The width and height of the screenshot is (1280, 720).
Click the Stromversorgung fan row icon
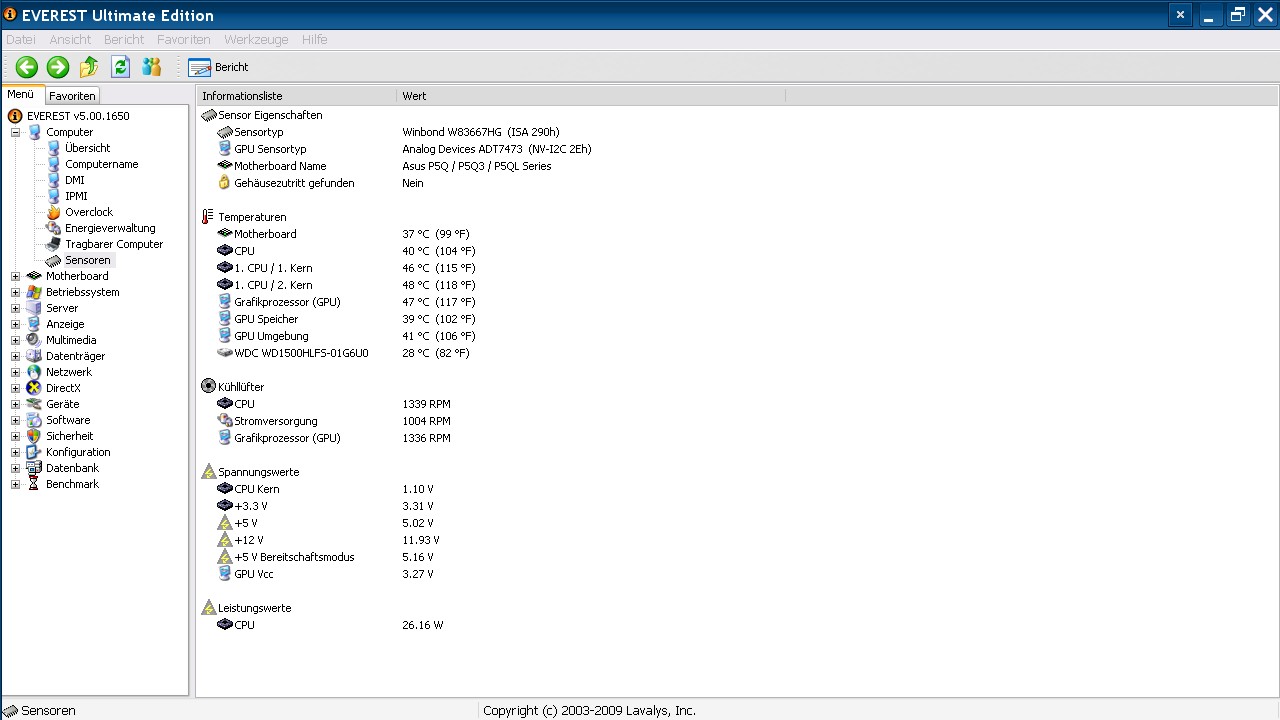[224, 421]
